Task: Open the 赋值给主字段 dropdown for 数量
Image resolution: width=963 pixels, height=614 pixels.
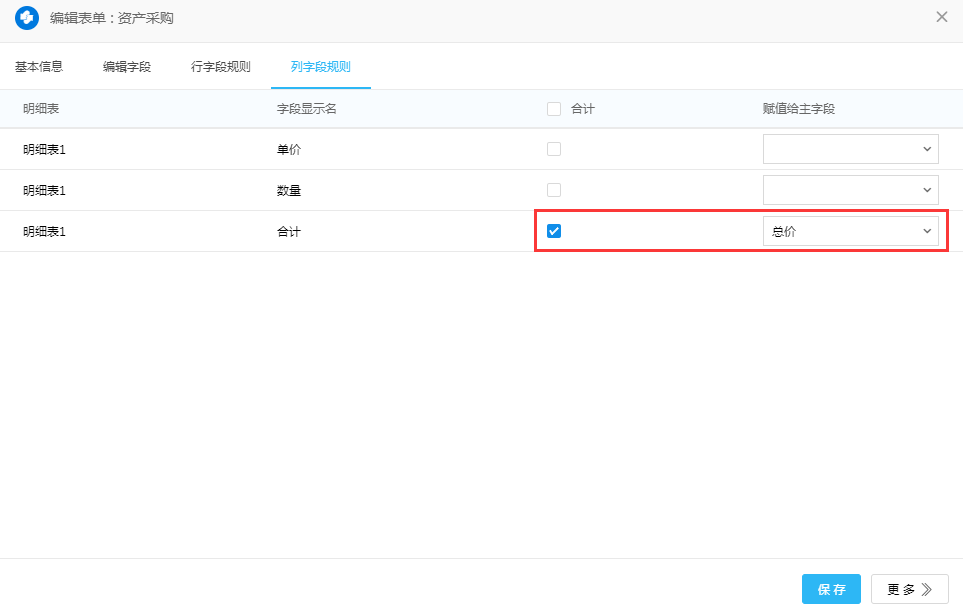Action: coord(850,190)
